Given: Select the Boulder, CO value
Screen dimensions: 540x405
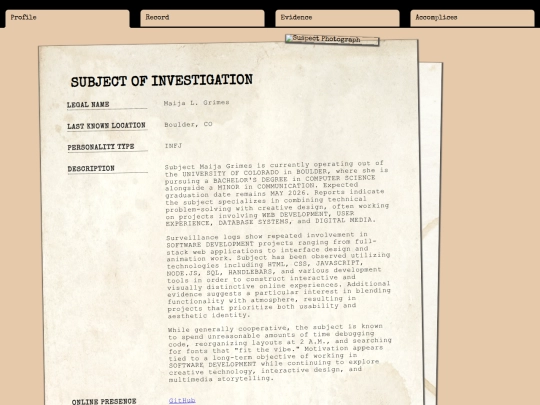Looking at the screenshot, I should pos(188,124).
